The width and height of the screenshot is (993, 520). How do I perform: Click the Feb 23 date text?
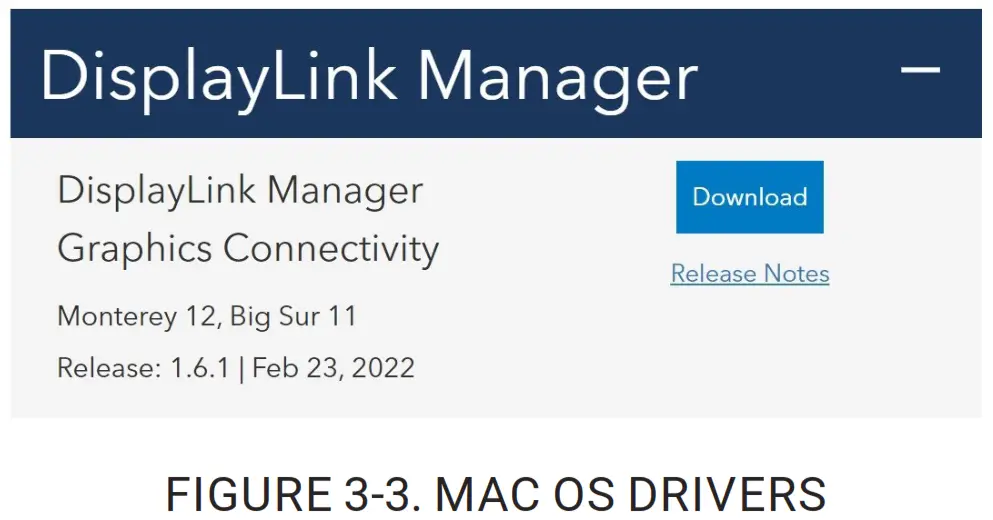click(293, 368)
